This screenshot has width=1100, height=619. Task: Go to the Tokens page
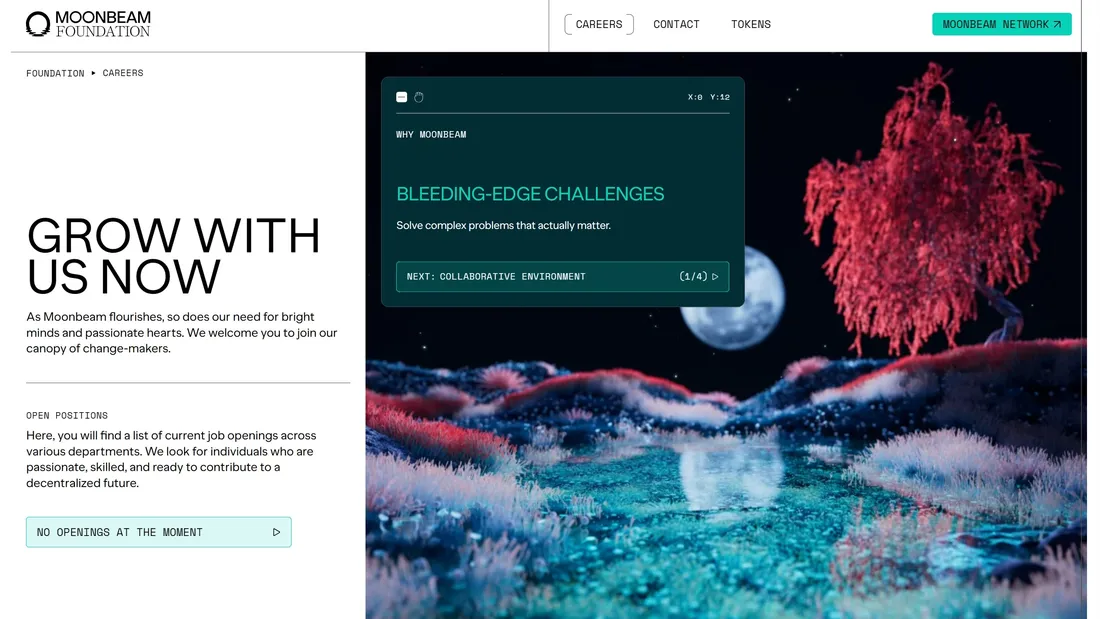(751, 25)
